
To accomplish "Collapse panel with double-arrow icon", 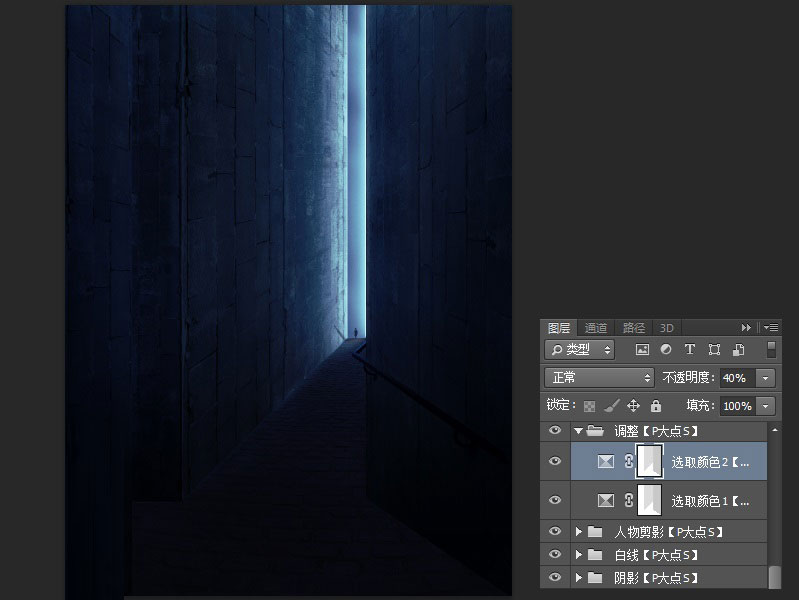I will 746,328.
